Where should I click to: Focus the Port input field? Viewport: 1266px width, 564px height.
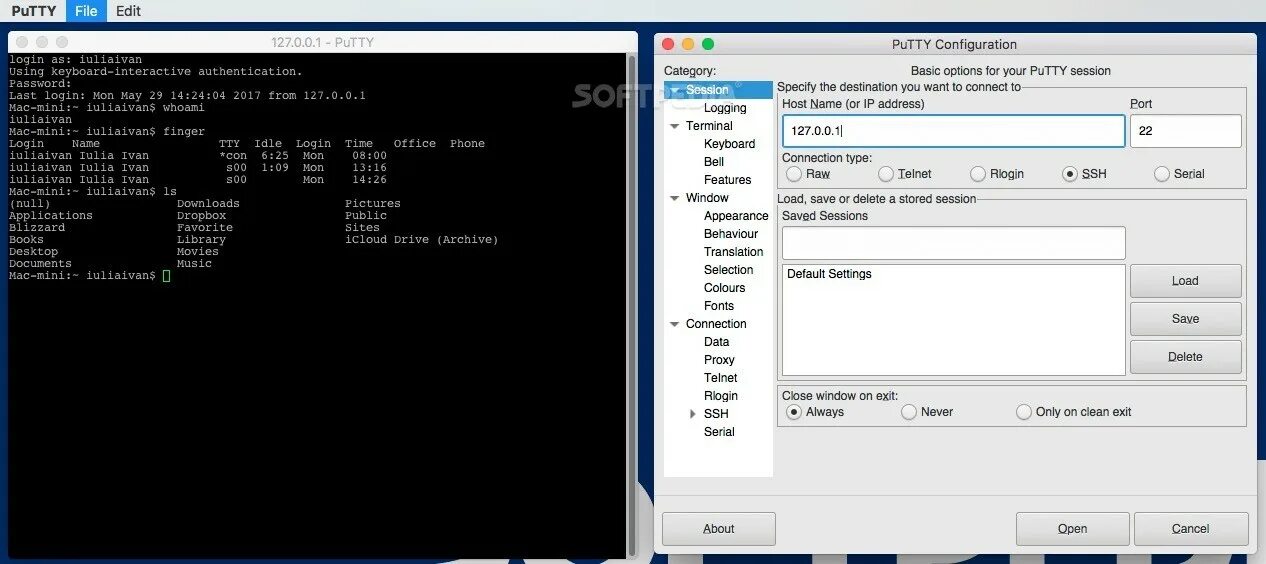tap(1185, 131)
